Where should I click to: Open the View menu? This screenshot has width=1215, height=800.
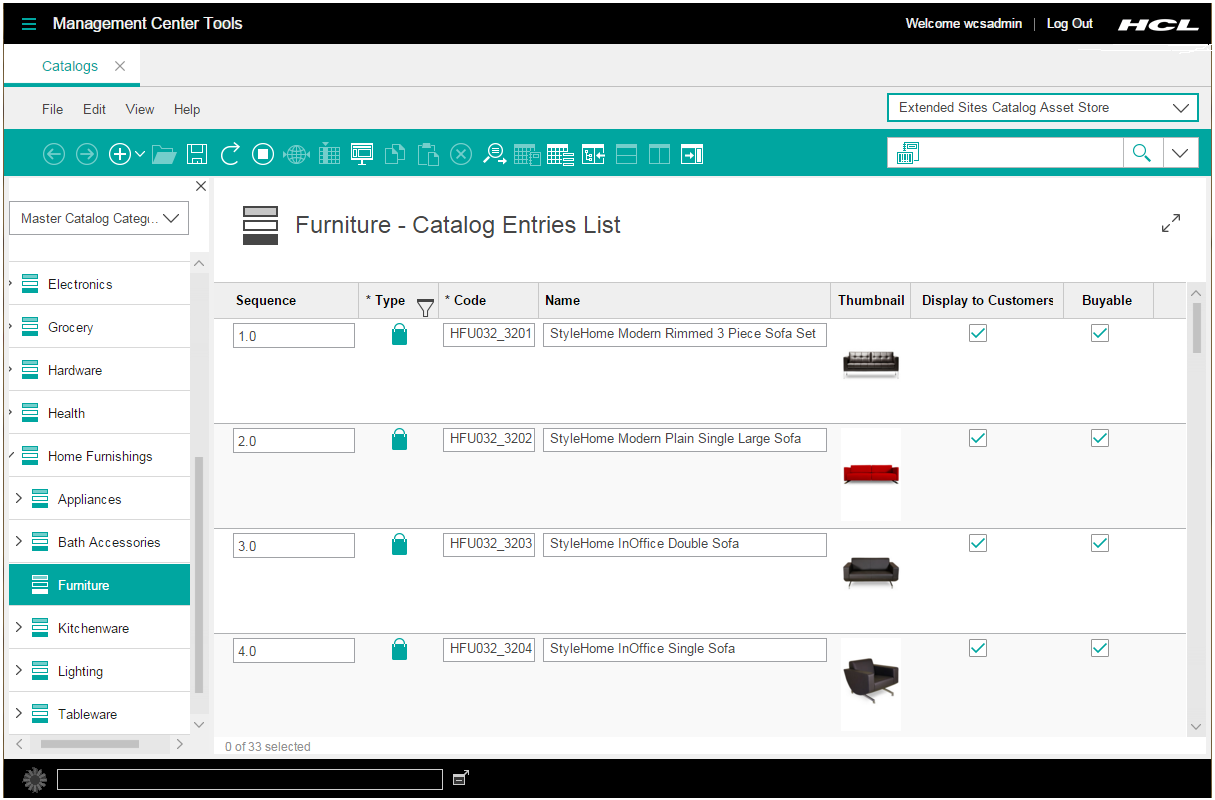140,110
